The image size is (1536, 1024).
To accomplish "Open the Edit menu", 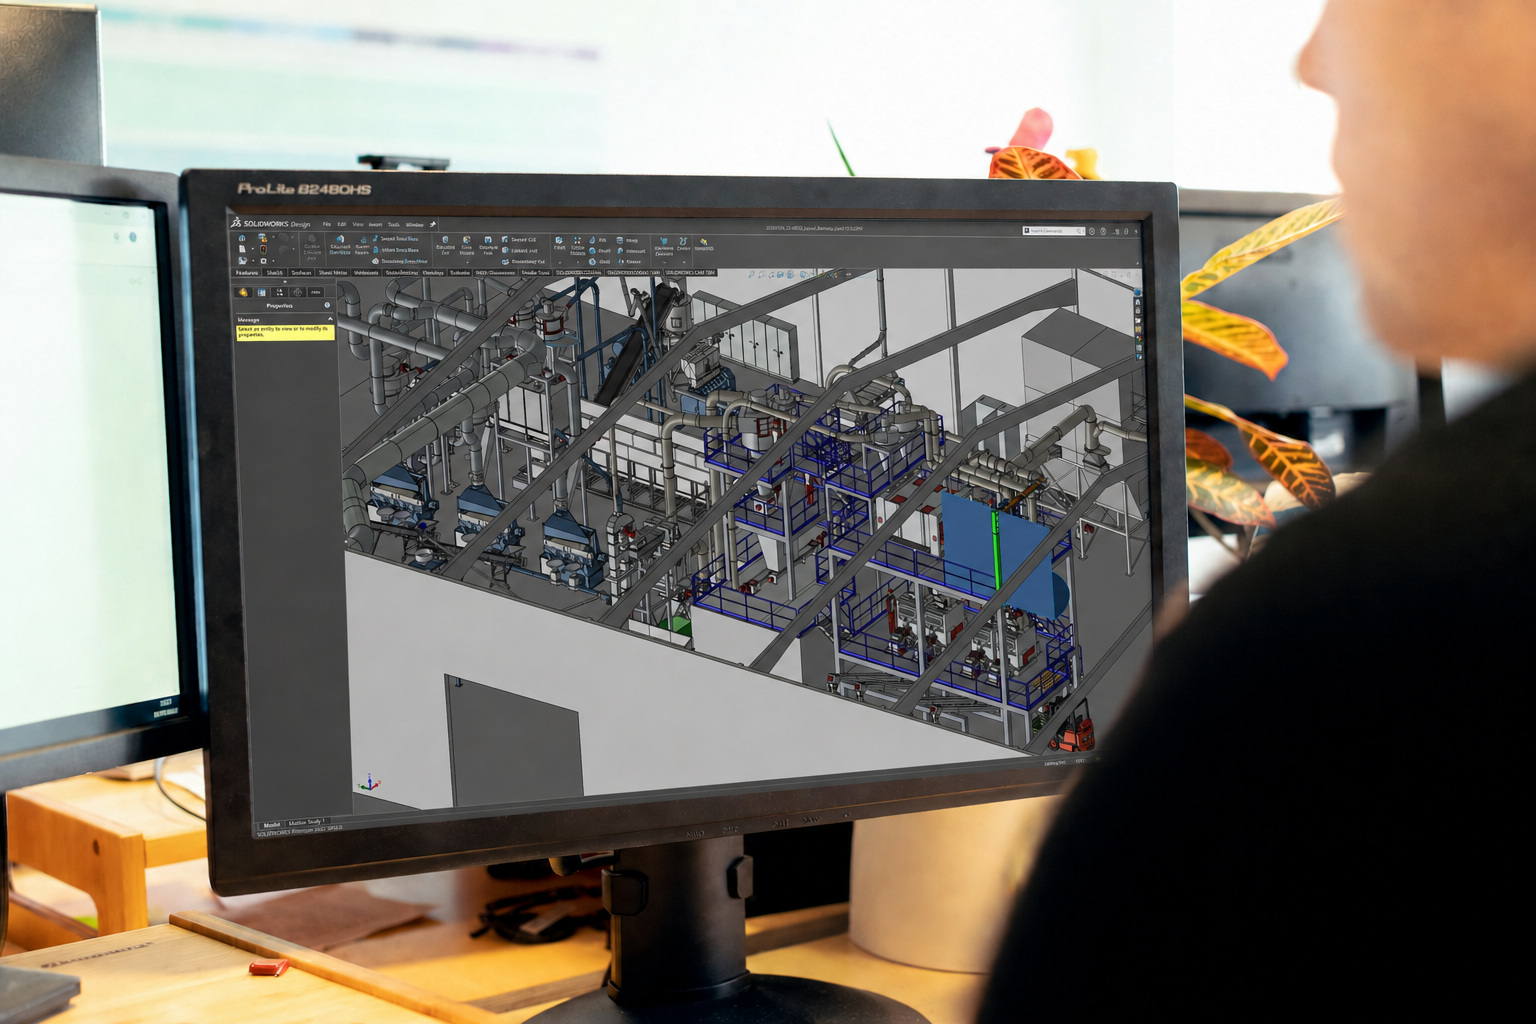I will [x=342, y=224].
